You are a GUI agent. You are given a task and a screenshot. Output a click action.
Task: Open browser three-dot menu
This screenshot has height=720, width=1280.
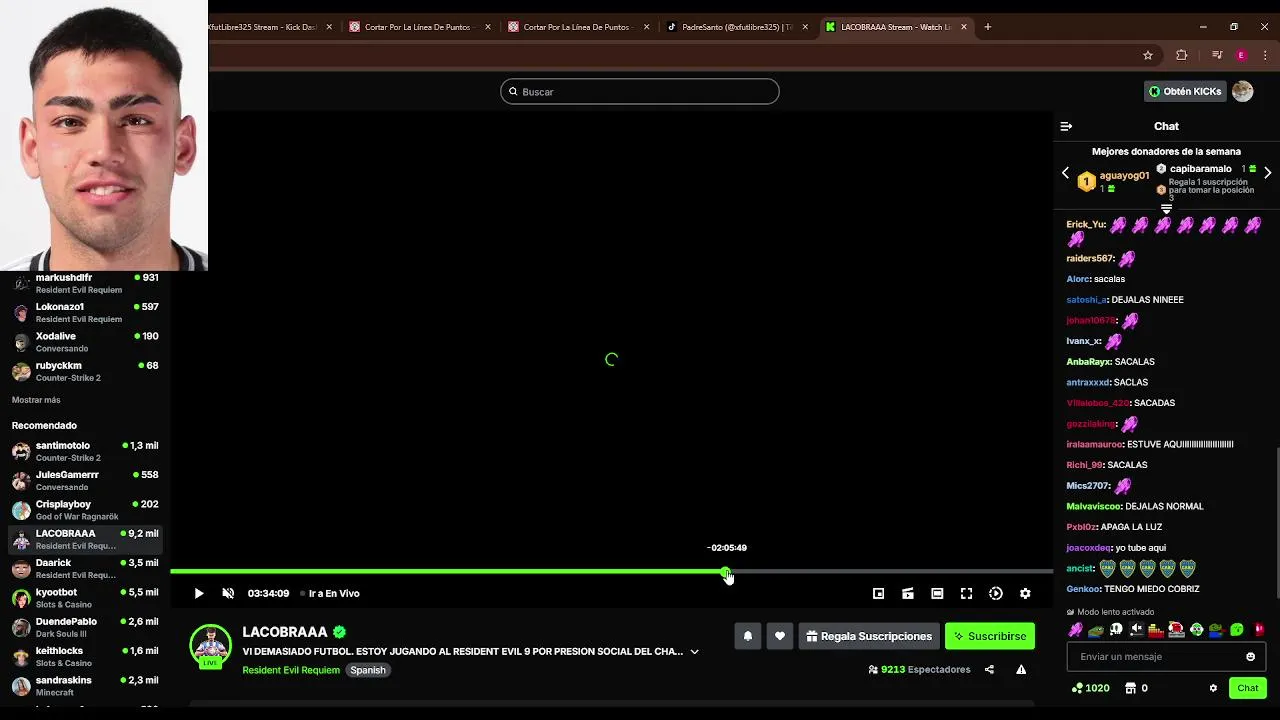click(x=1265, y=55)
